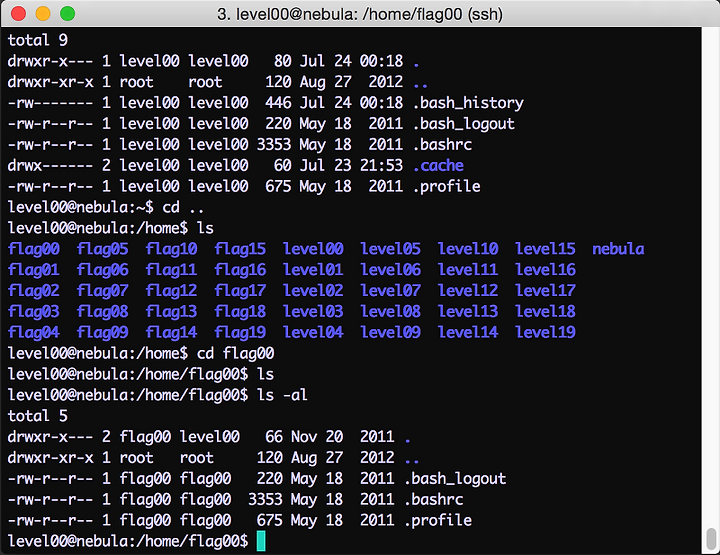Select .profile in the level00 listing
The height and width of the screenshot is (555, 720).
(x=446, y=186)
